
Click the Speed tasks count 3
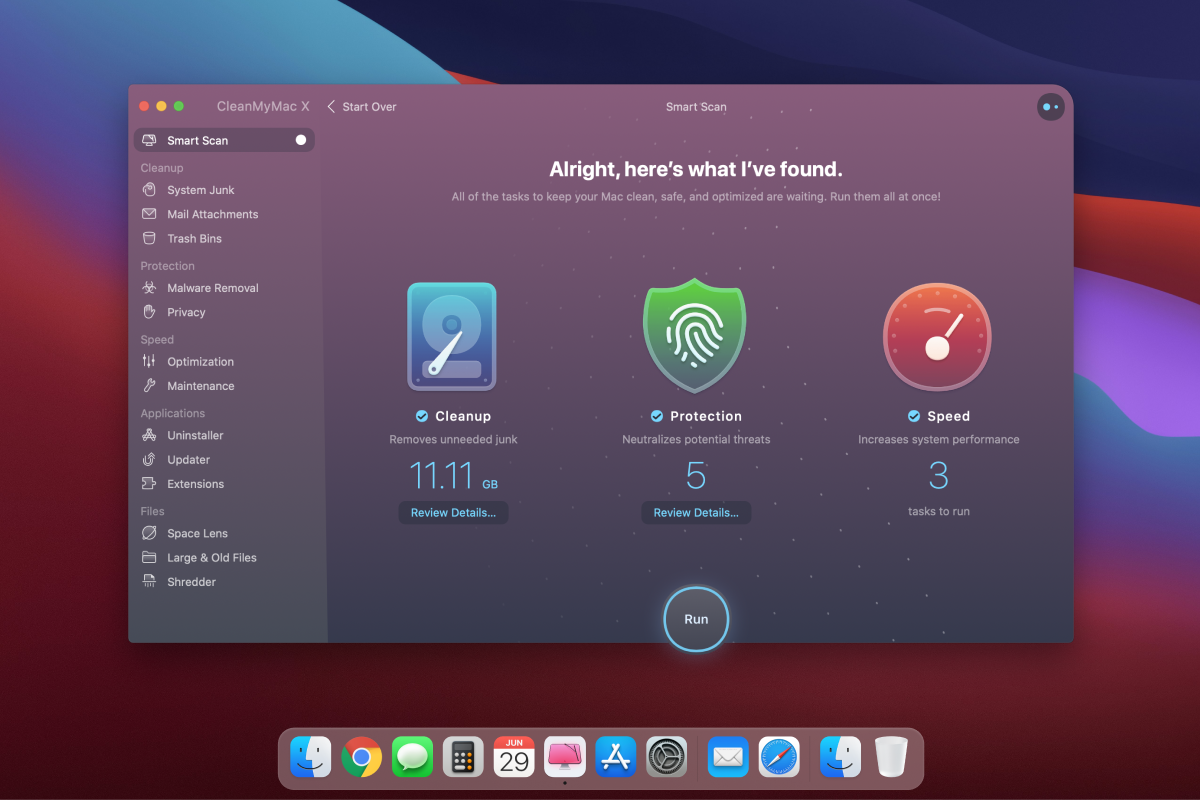click(938, 476)
